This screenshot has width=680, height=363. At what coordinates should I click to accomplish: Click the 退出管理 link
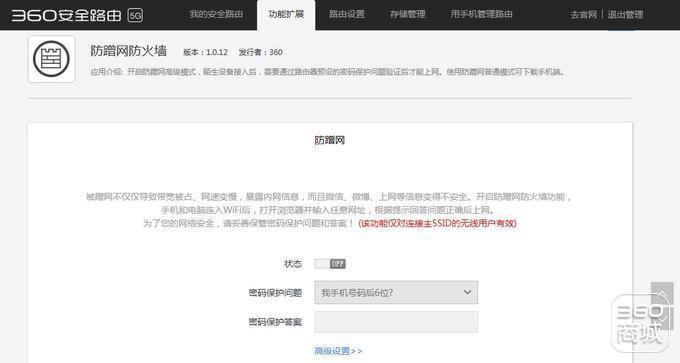[x=625, y=15]
